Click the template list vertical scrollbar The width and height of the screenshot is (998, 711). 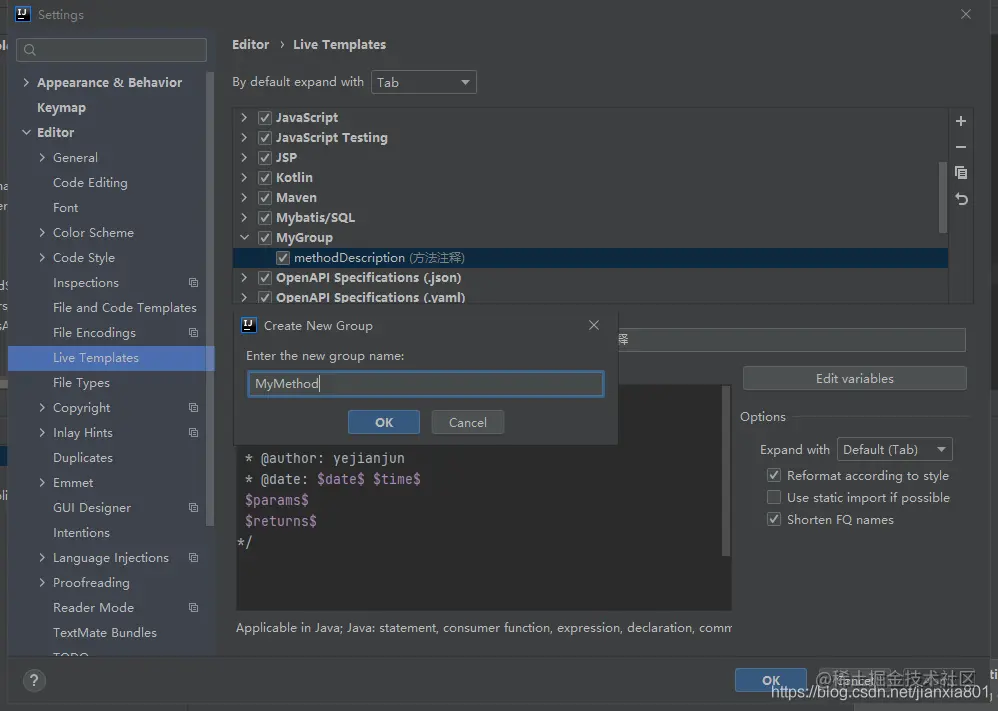(x=943, y=198)
